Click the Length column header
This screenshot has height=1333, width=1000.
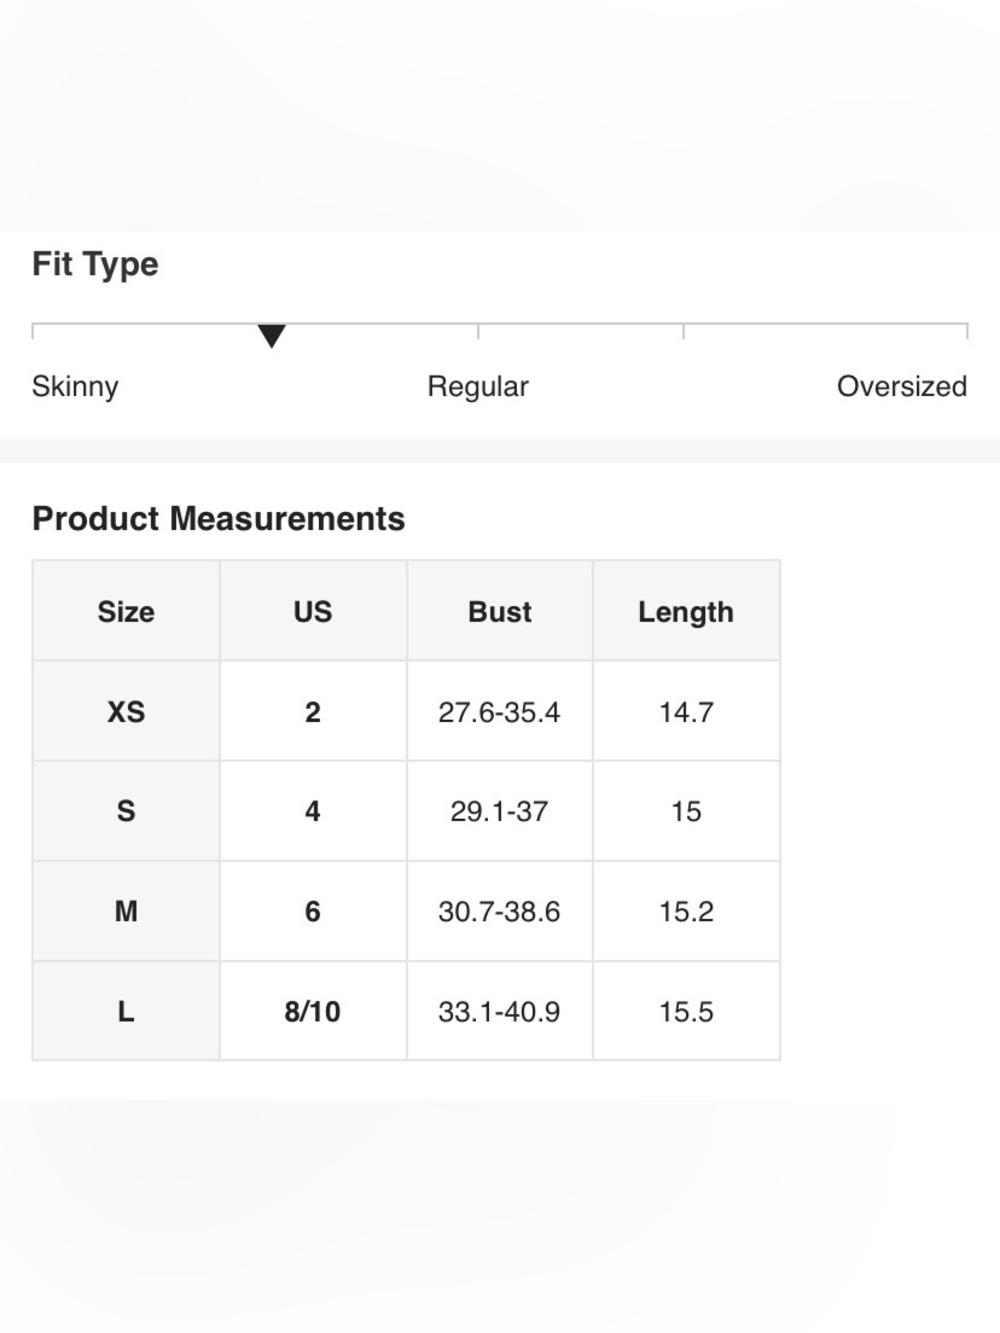coord(686,611)
